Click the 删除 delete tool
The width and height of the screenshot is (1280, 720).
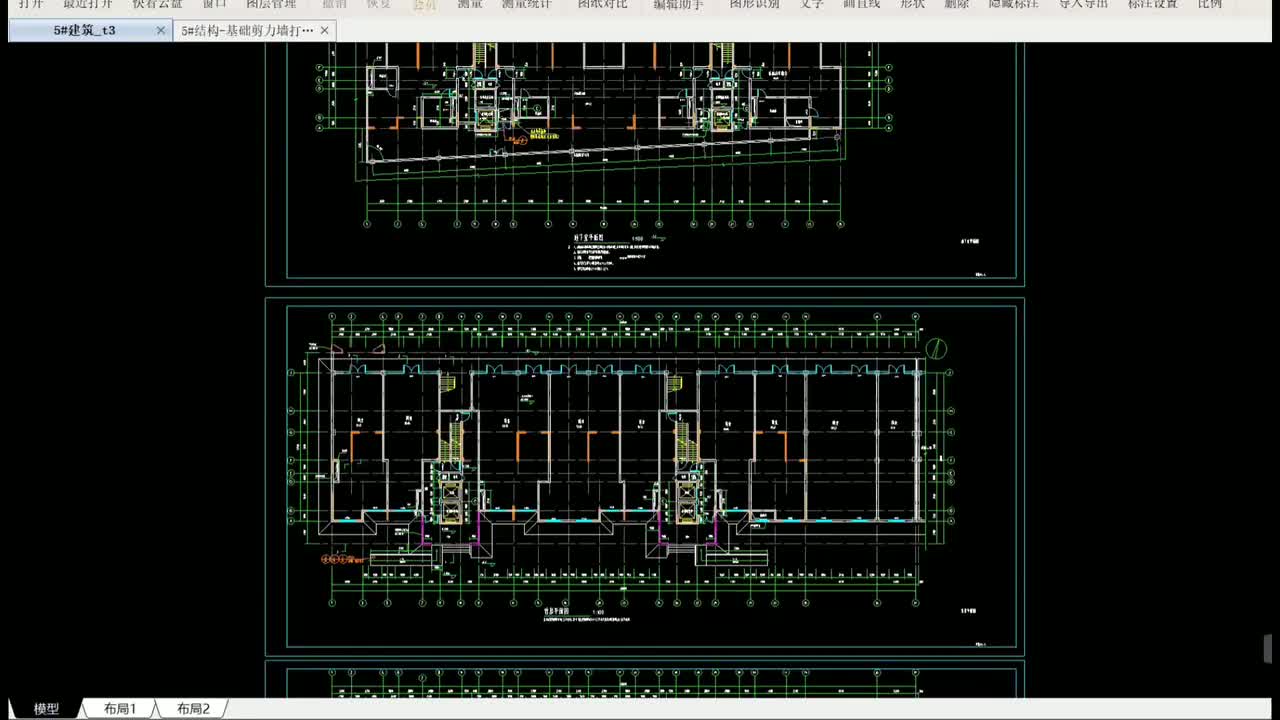point(957,4)
